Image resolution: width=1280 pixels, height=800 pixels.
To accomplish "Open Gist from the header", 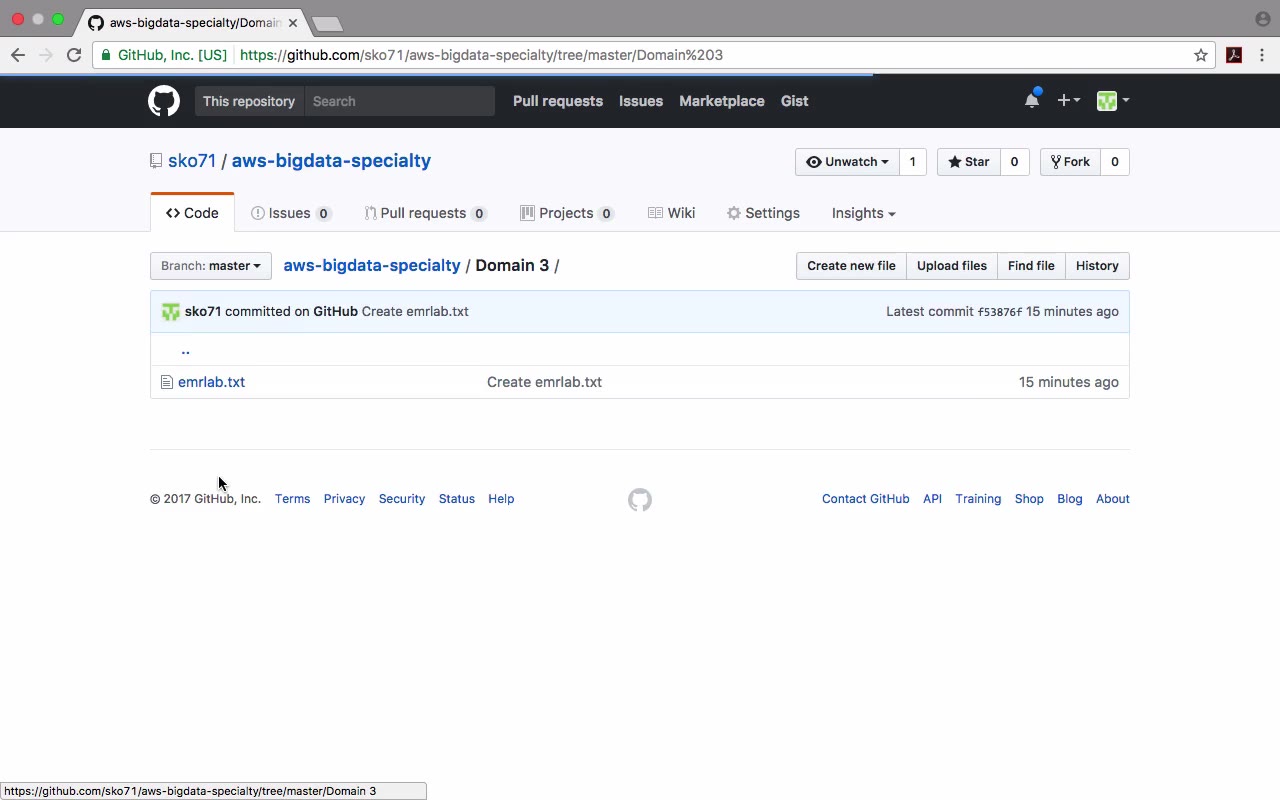I will 795,101.
